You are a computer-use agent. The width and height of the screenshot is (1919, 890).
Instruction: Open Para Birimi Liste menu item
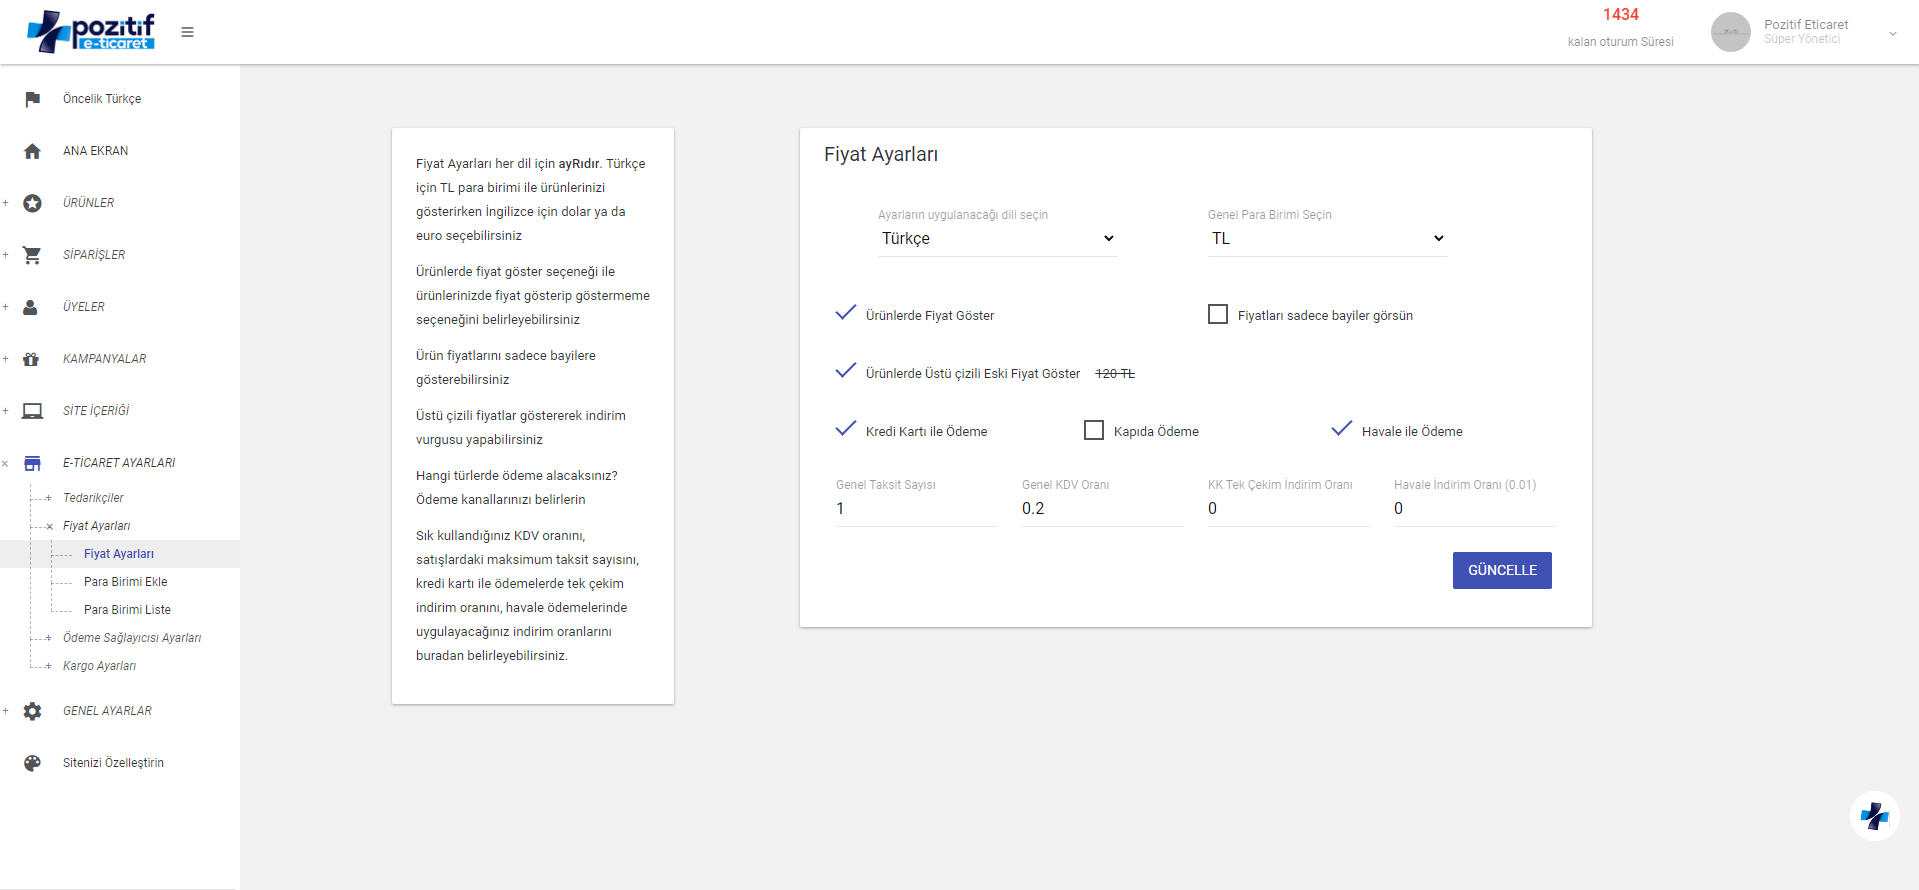(127, 610)
